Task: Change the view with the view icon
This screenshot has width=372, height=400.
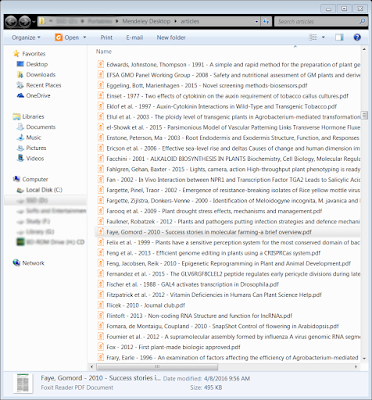Action: click(x=313, y=38)
